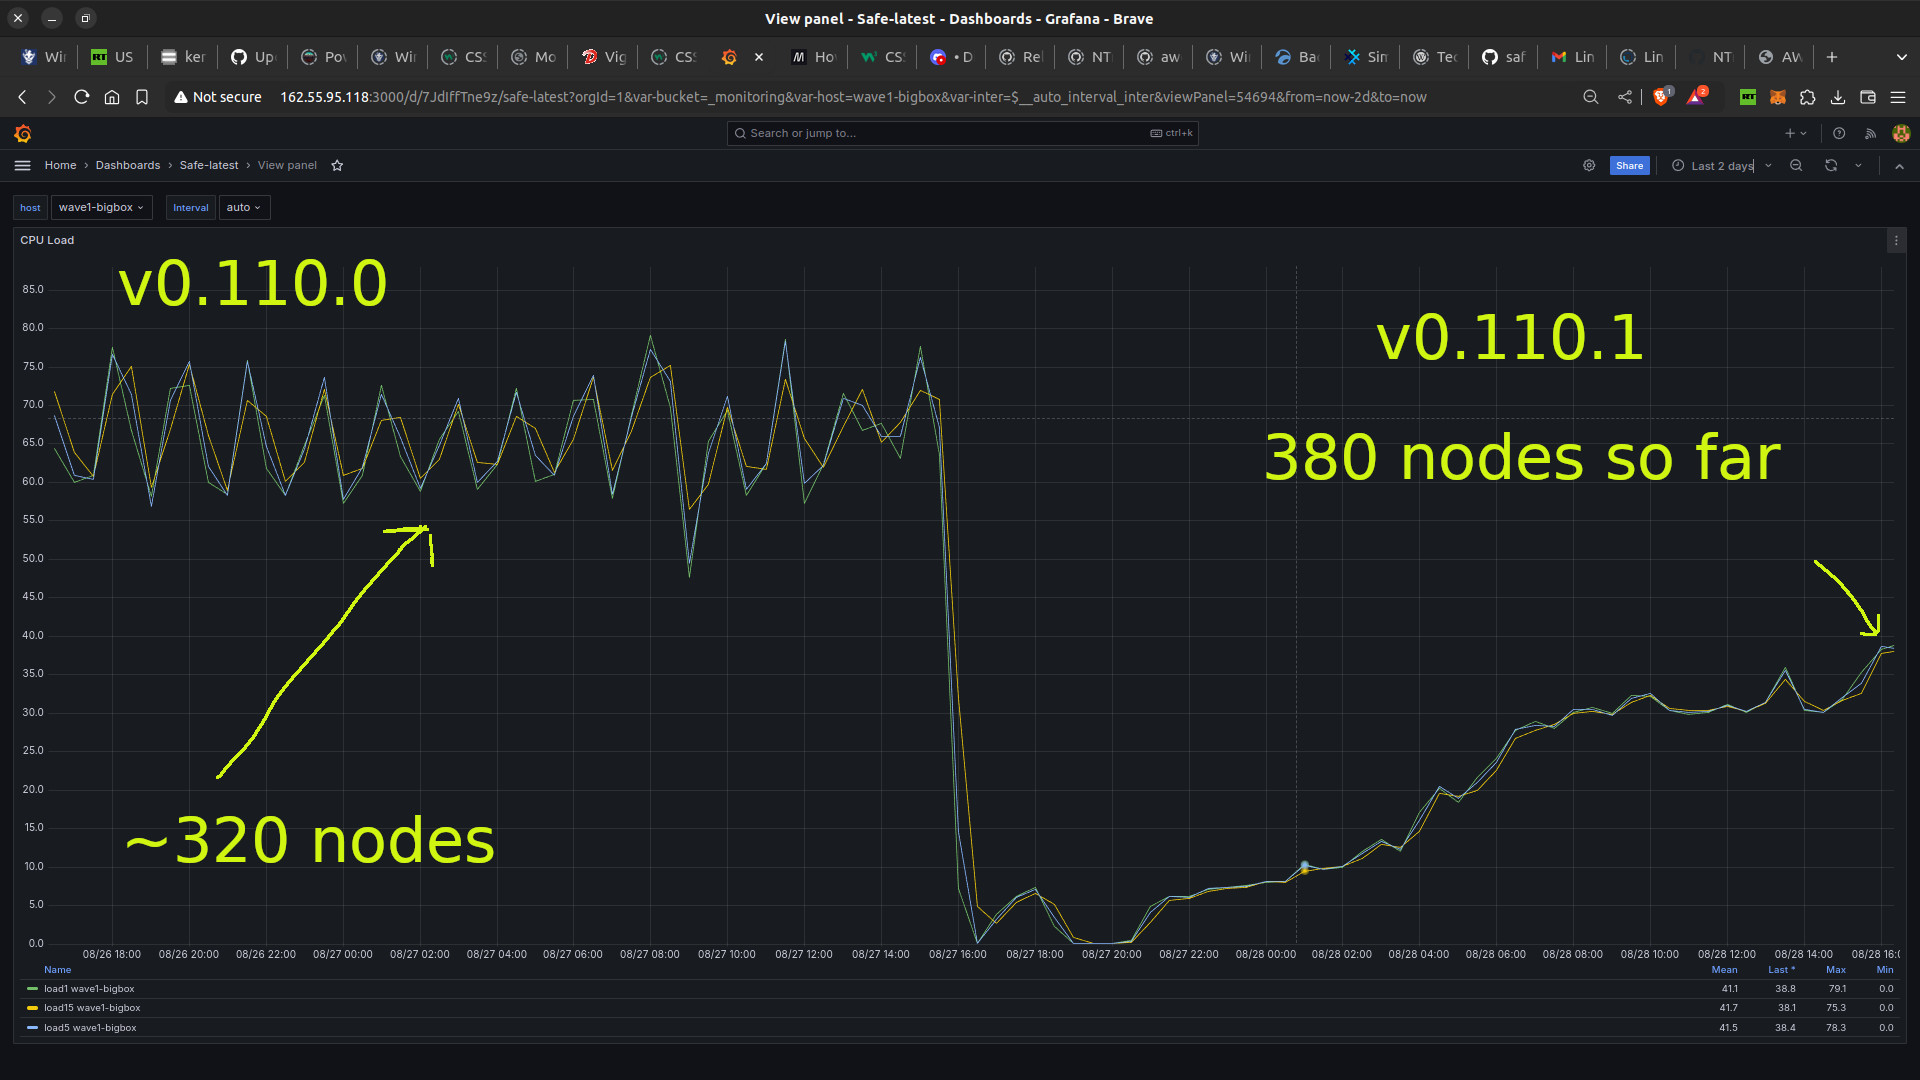Toggle load1 wave1-bigbox series visibility
The image size is (1920, 1080).
(89, 989)
